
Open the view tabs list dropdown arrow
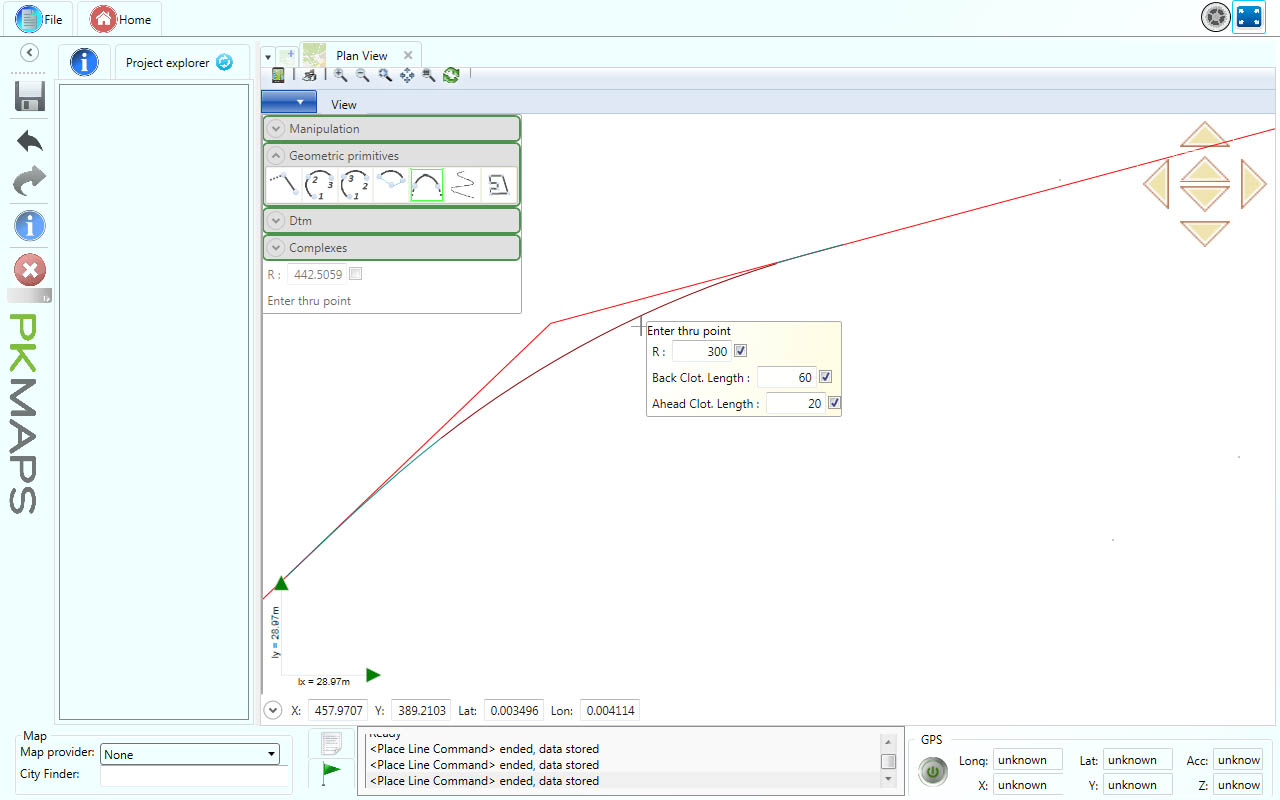pos(268,57)
